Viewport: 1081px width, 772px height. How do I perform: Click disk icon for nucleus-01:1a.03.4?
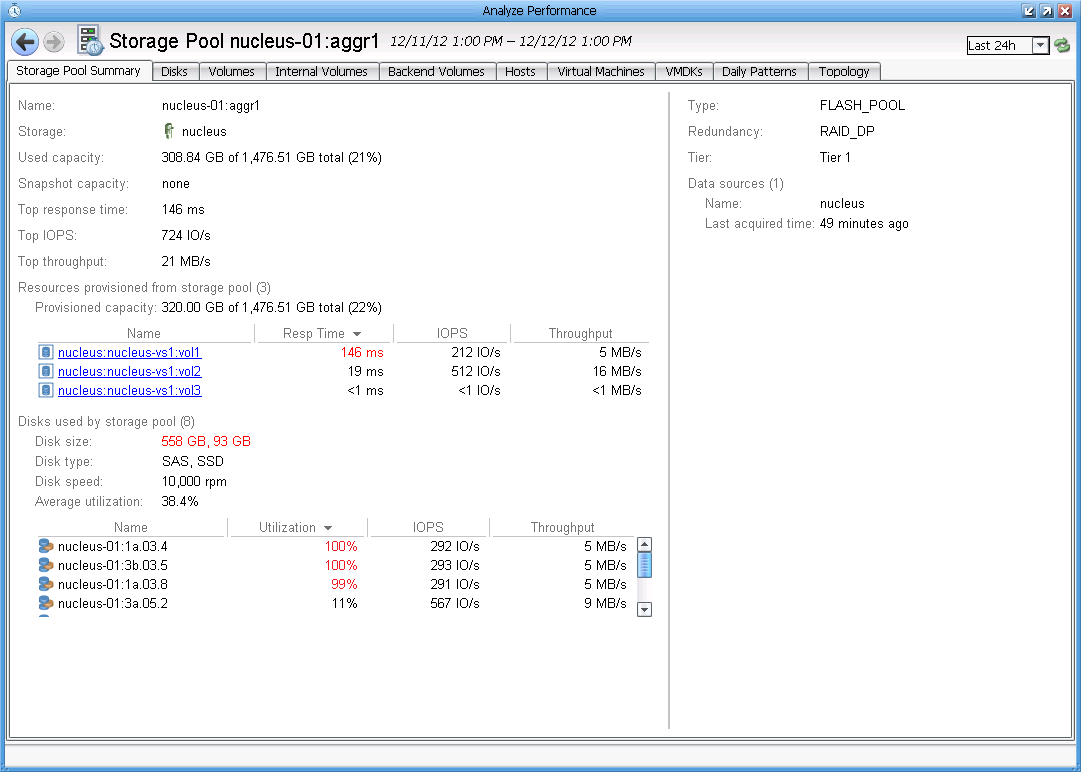(46, 547)
